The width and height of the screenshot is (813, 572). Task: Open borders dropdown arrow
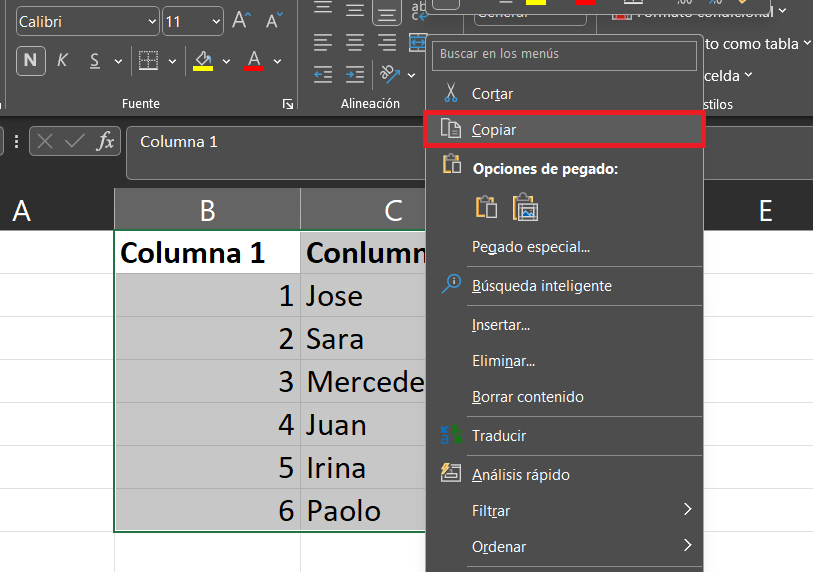pyautogui.click(x=172, y=62)
